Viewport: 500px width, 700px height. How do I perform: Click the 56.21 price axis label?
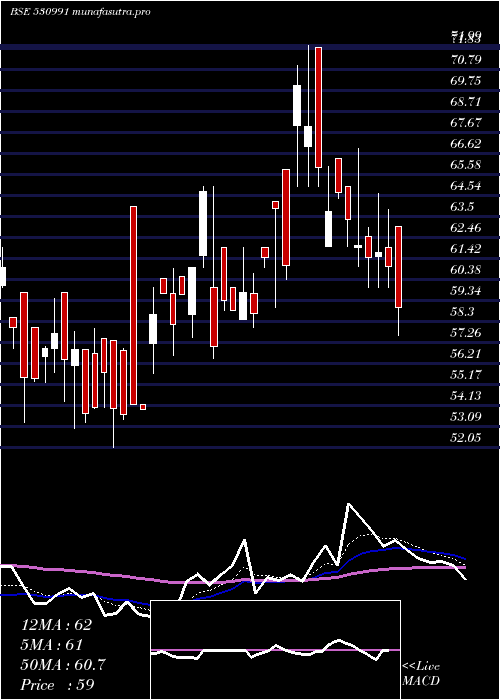point(467,353)
